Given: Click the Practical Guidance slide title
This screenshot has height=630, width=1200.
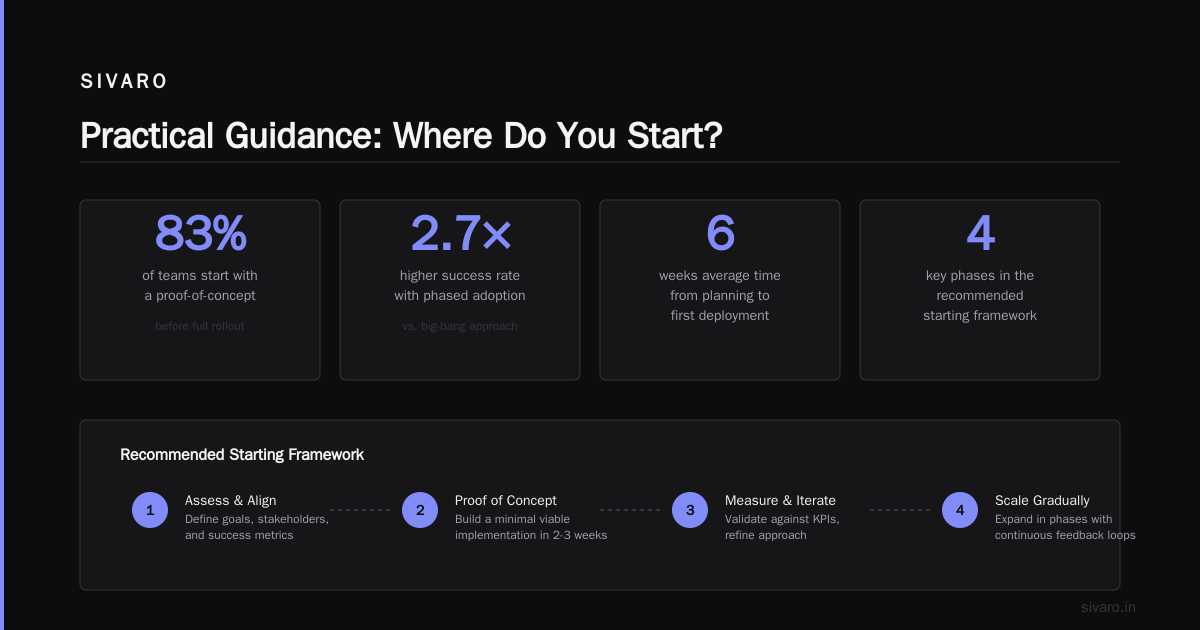Looking at the screenshot, I should pyautogui.click(x=401, y=135).
